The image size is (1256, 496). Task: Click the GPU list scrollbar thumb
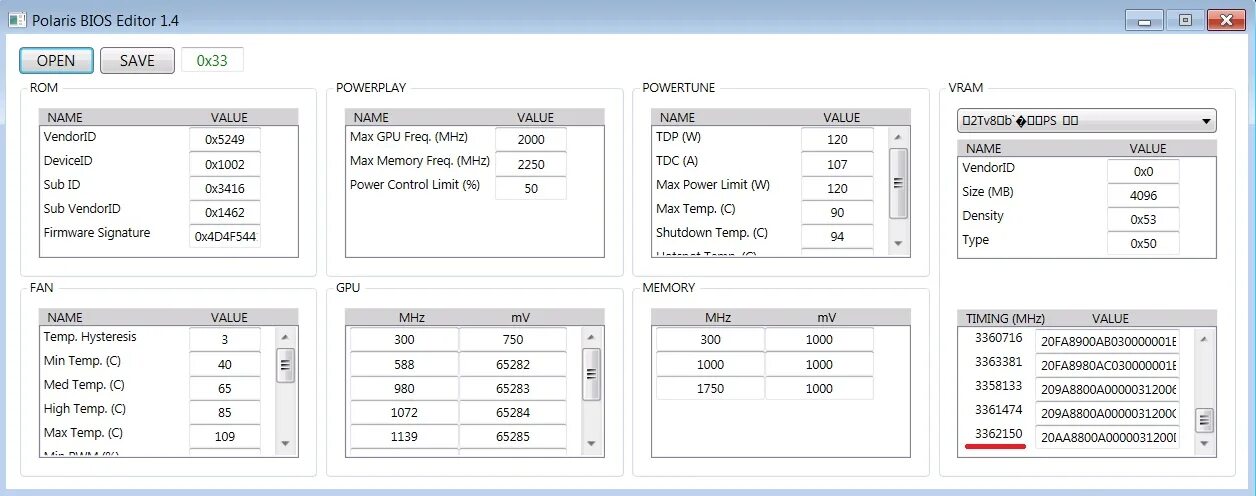592,374
